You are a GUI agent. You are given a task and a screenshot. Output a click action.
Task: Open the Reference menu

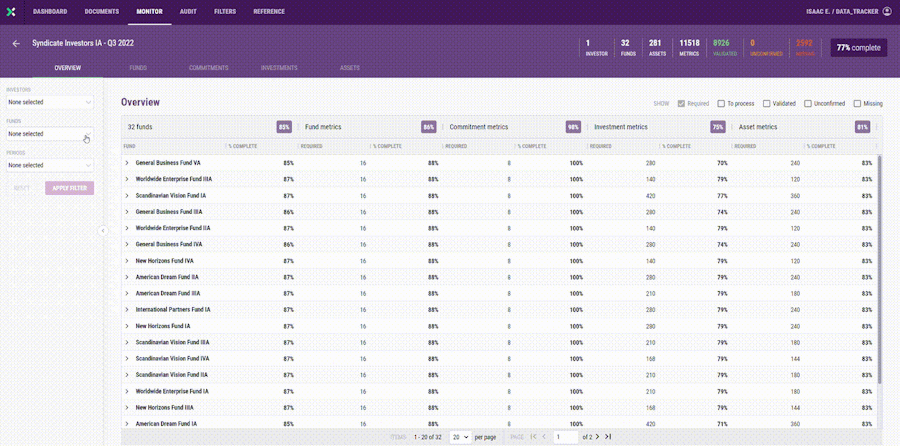tap(269, 11)
